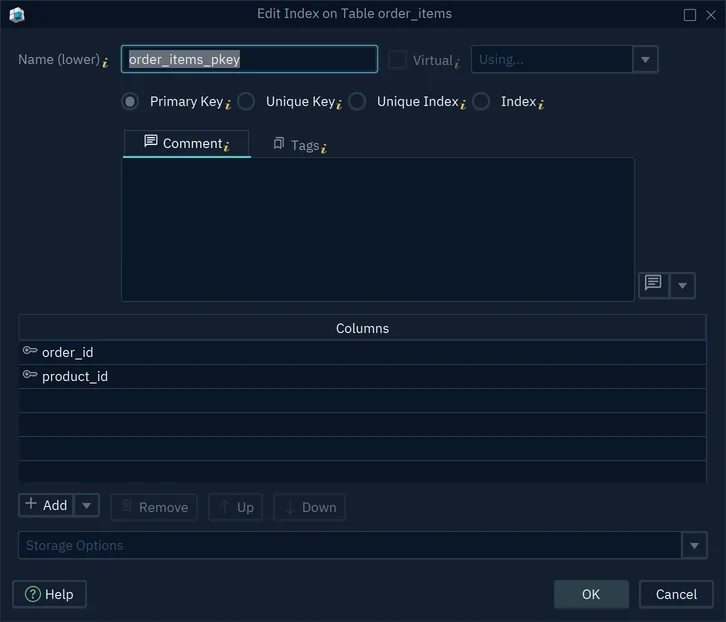726x622 pixels.
Task: Switch to the Comment tab
Action: (187, 144)
